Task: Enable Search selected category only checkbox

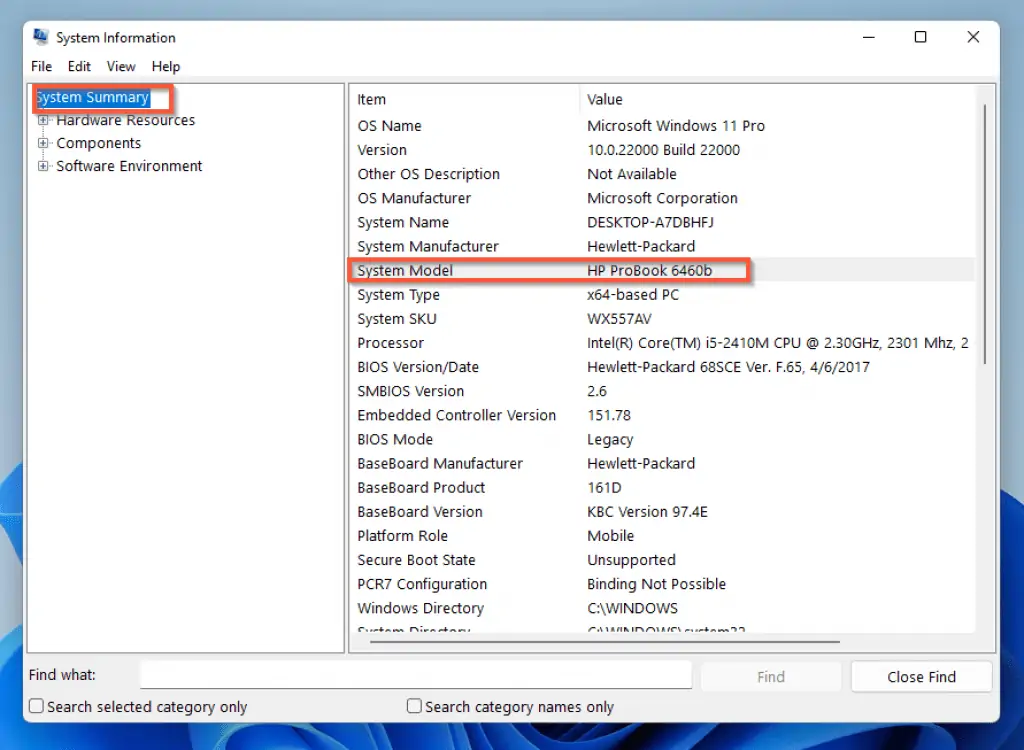Action: [37, 706]
